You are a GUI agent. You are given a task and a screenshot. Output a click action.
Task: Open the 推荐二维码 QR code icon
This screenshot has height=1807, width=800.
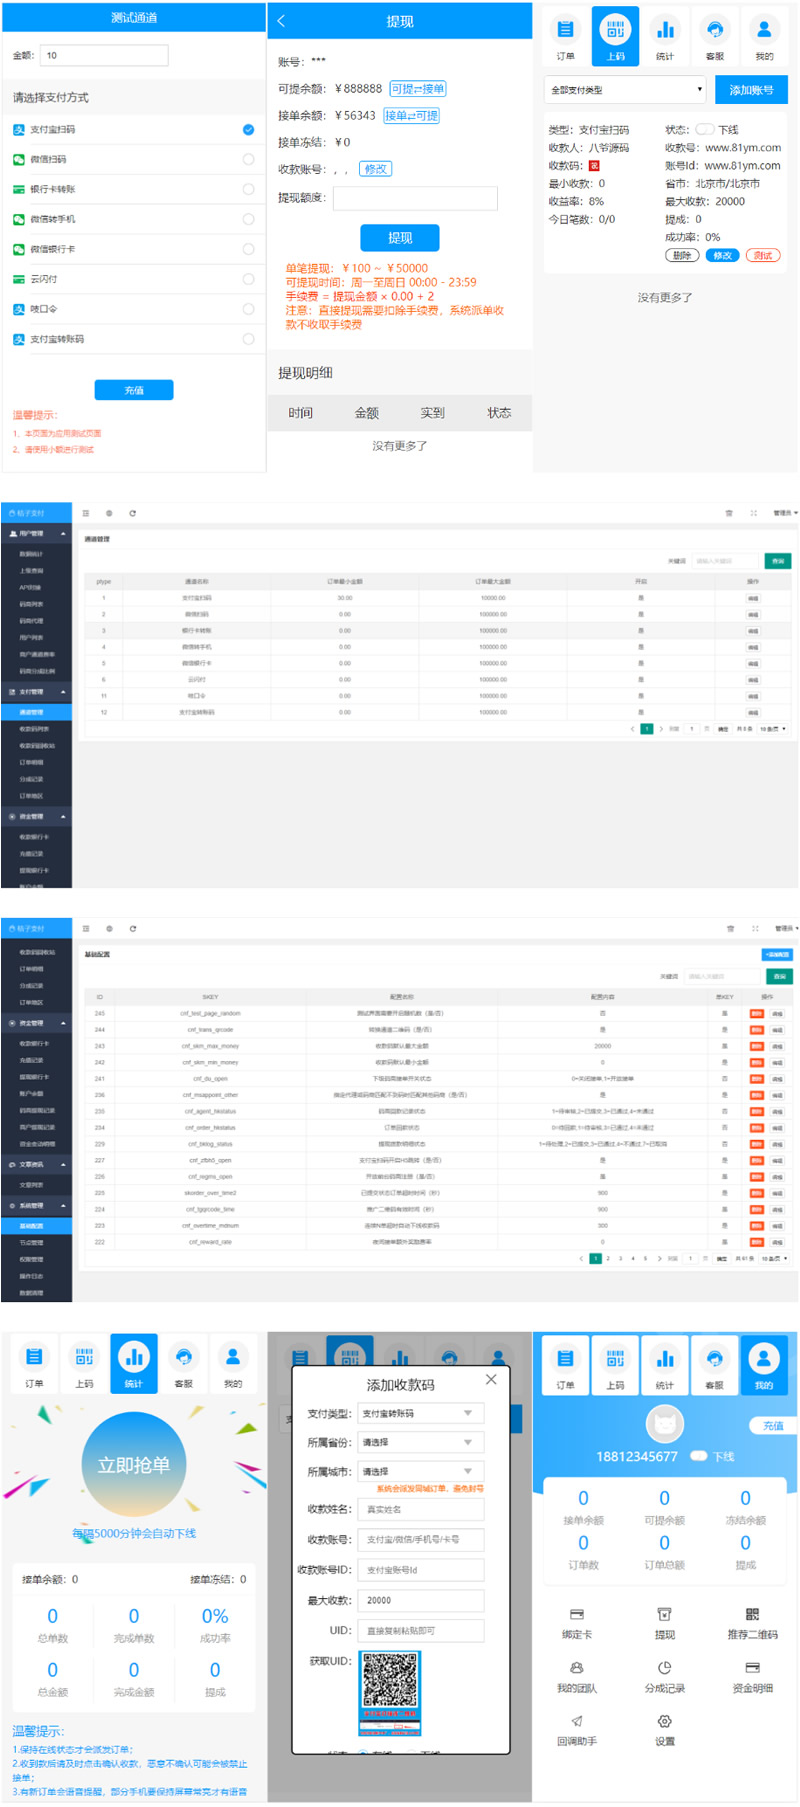752,1614
